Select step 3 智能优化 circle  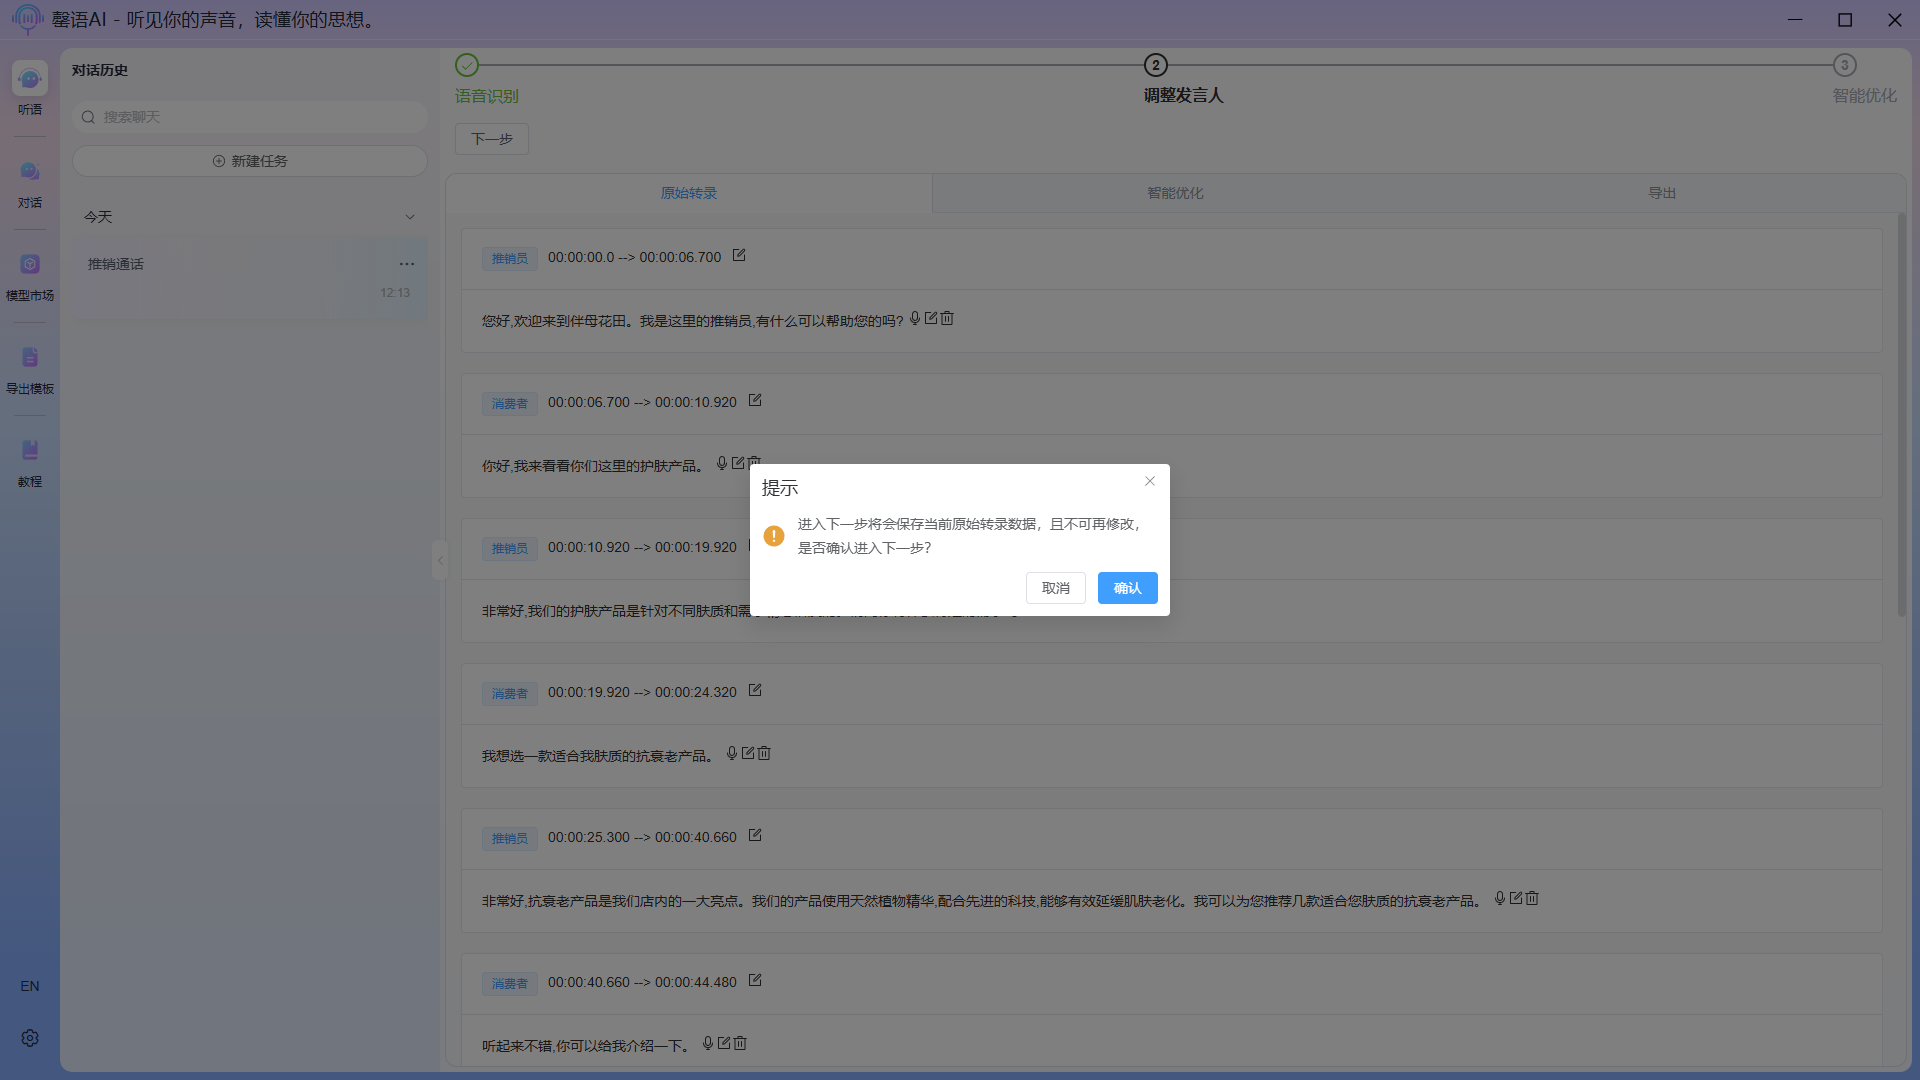pos(1845,65)
